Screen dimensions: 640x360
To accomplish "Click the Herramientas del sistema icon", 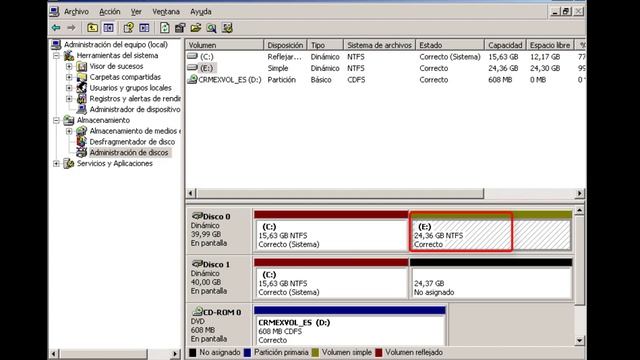I will click(x=69, y=55).
